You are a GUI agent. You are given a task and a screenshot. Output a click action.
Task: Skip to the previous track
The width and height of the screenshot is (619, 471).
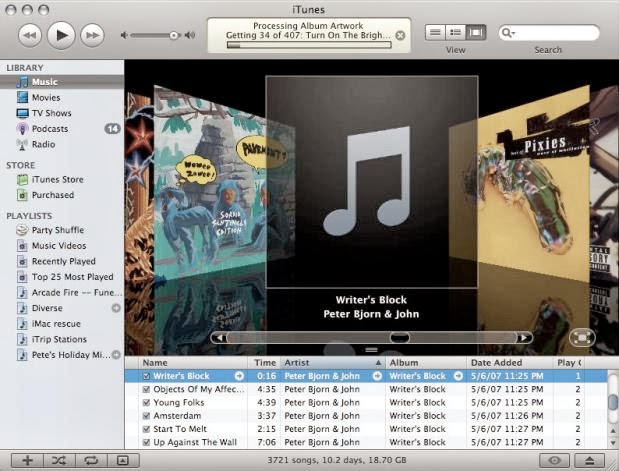pos(30,35)
